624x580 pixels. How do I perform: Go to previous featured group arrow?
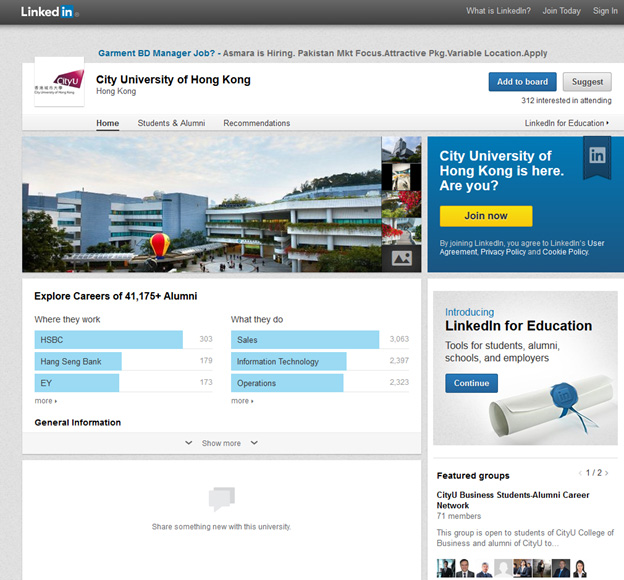[580, 473]
